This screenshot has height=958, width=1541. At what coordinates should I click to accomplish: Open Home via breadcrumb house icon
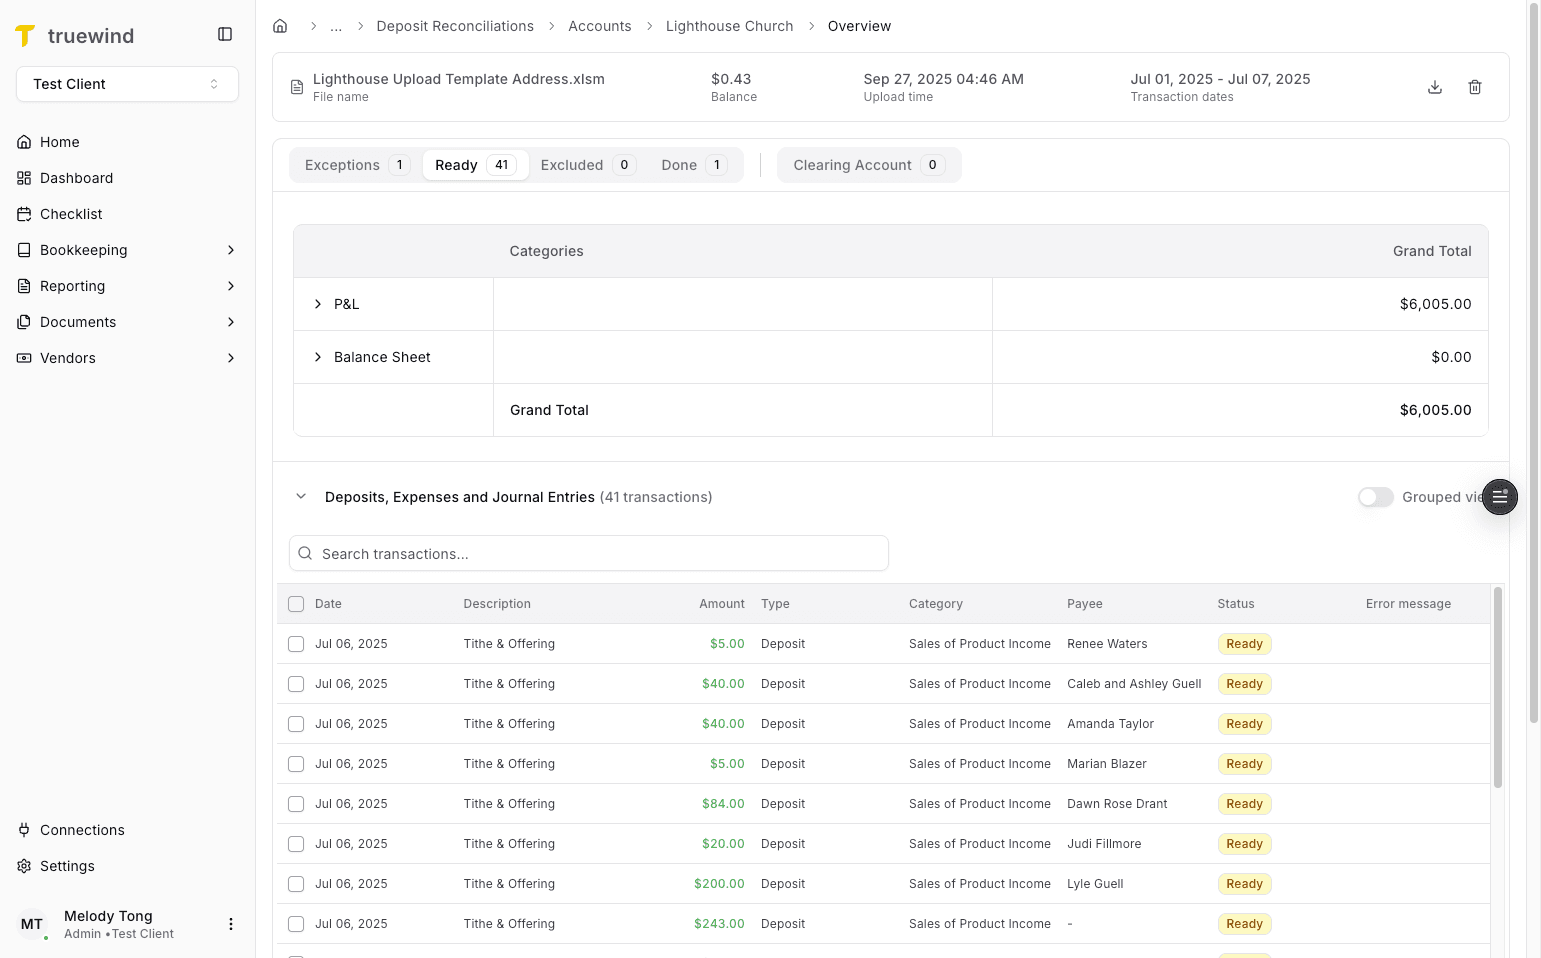(x=280, y=25)
